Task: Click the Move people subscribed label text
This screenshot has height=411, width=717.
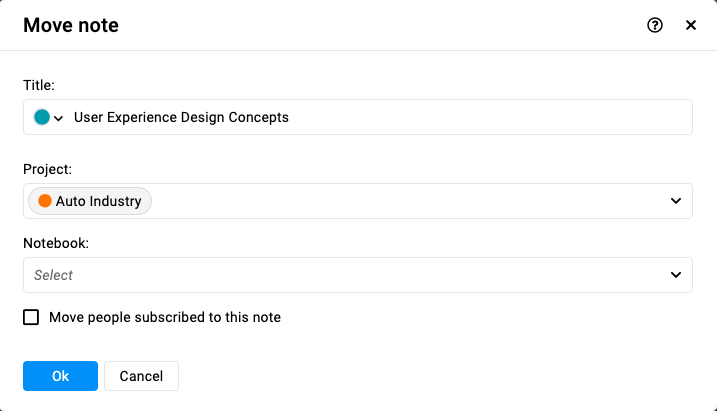Action: [165, 317]
